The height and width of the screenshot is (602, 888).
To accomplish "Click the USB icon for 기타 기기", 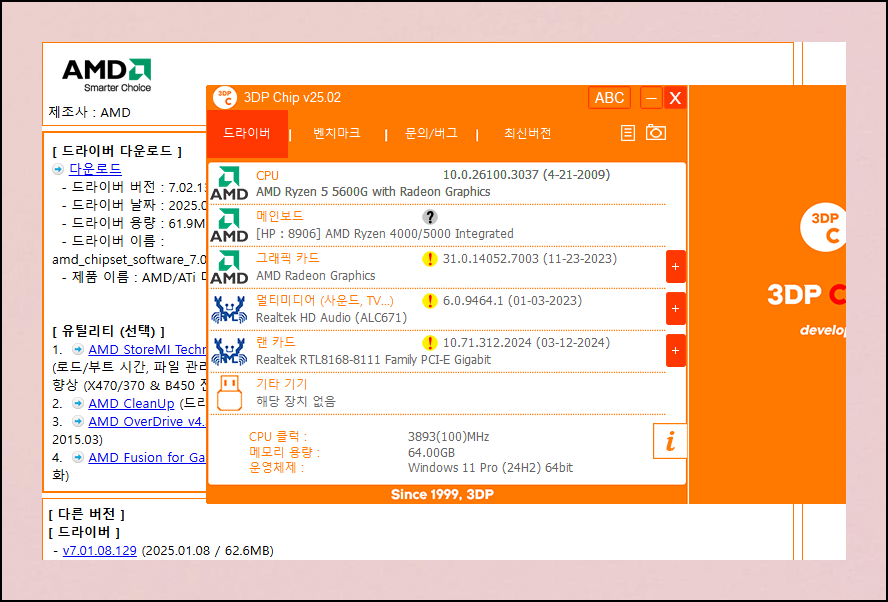I will coord(229,393).
